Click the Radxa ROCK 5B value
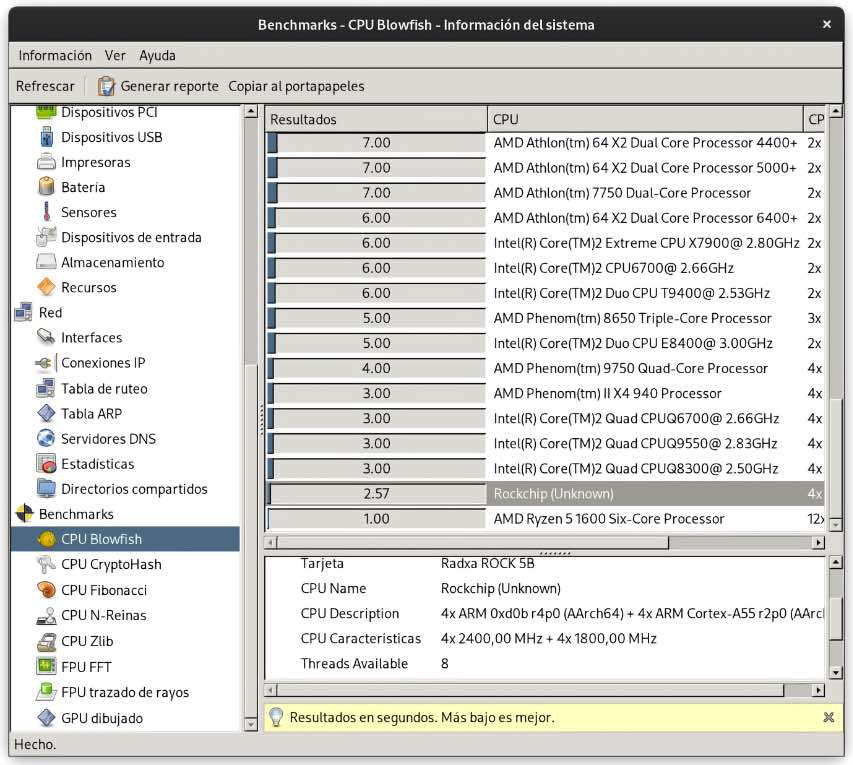The height and width of the screenshot is (765, 853). (487, 563)
